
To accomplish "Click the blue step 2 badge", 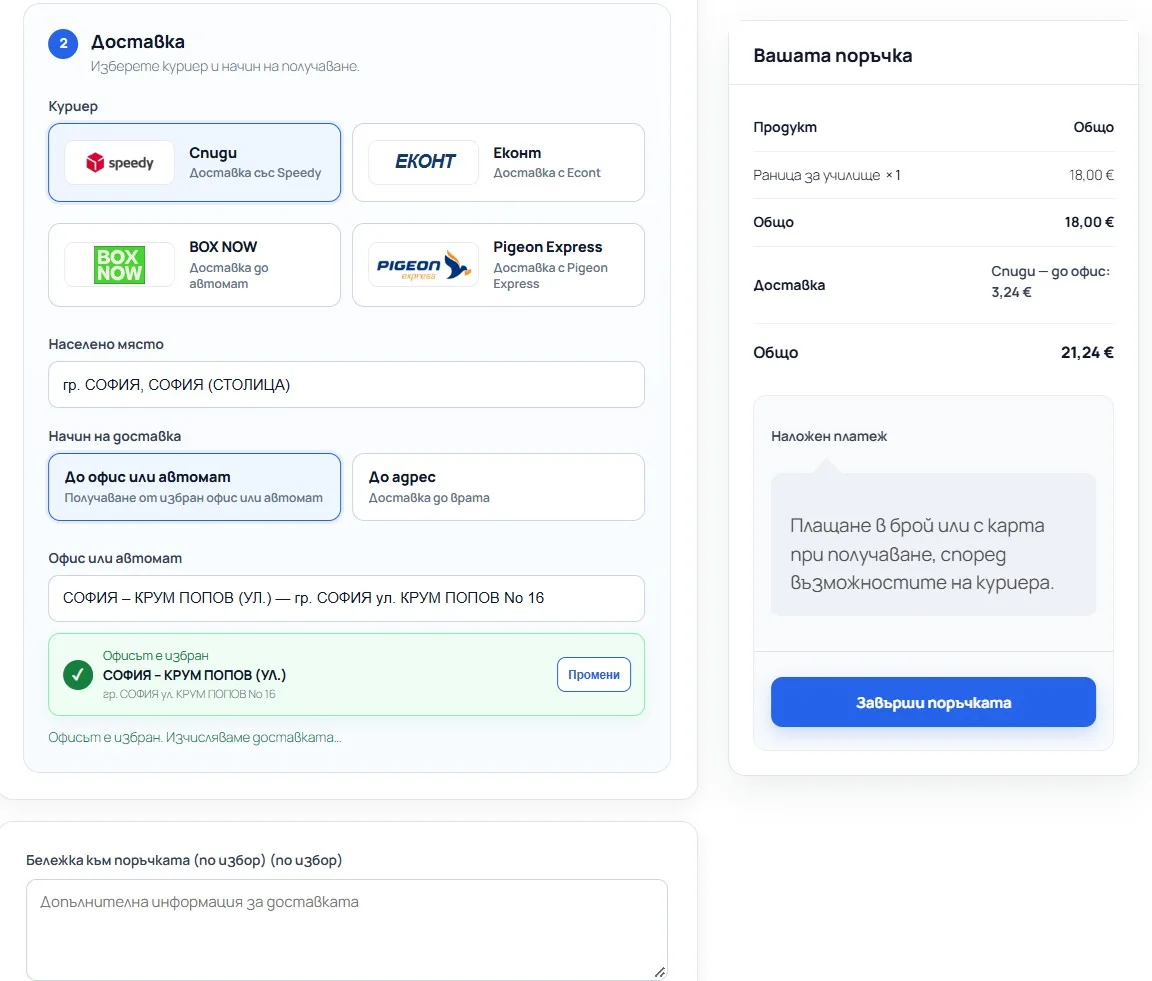I will (x=63, y=43).
